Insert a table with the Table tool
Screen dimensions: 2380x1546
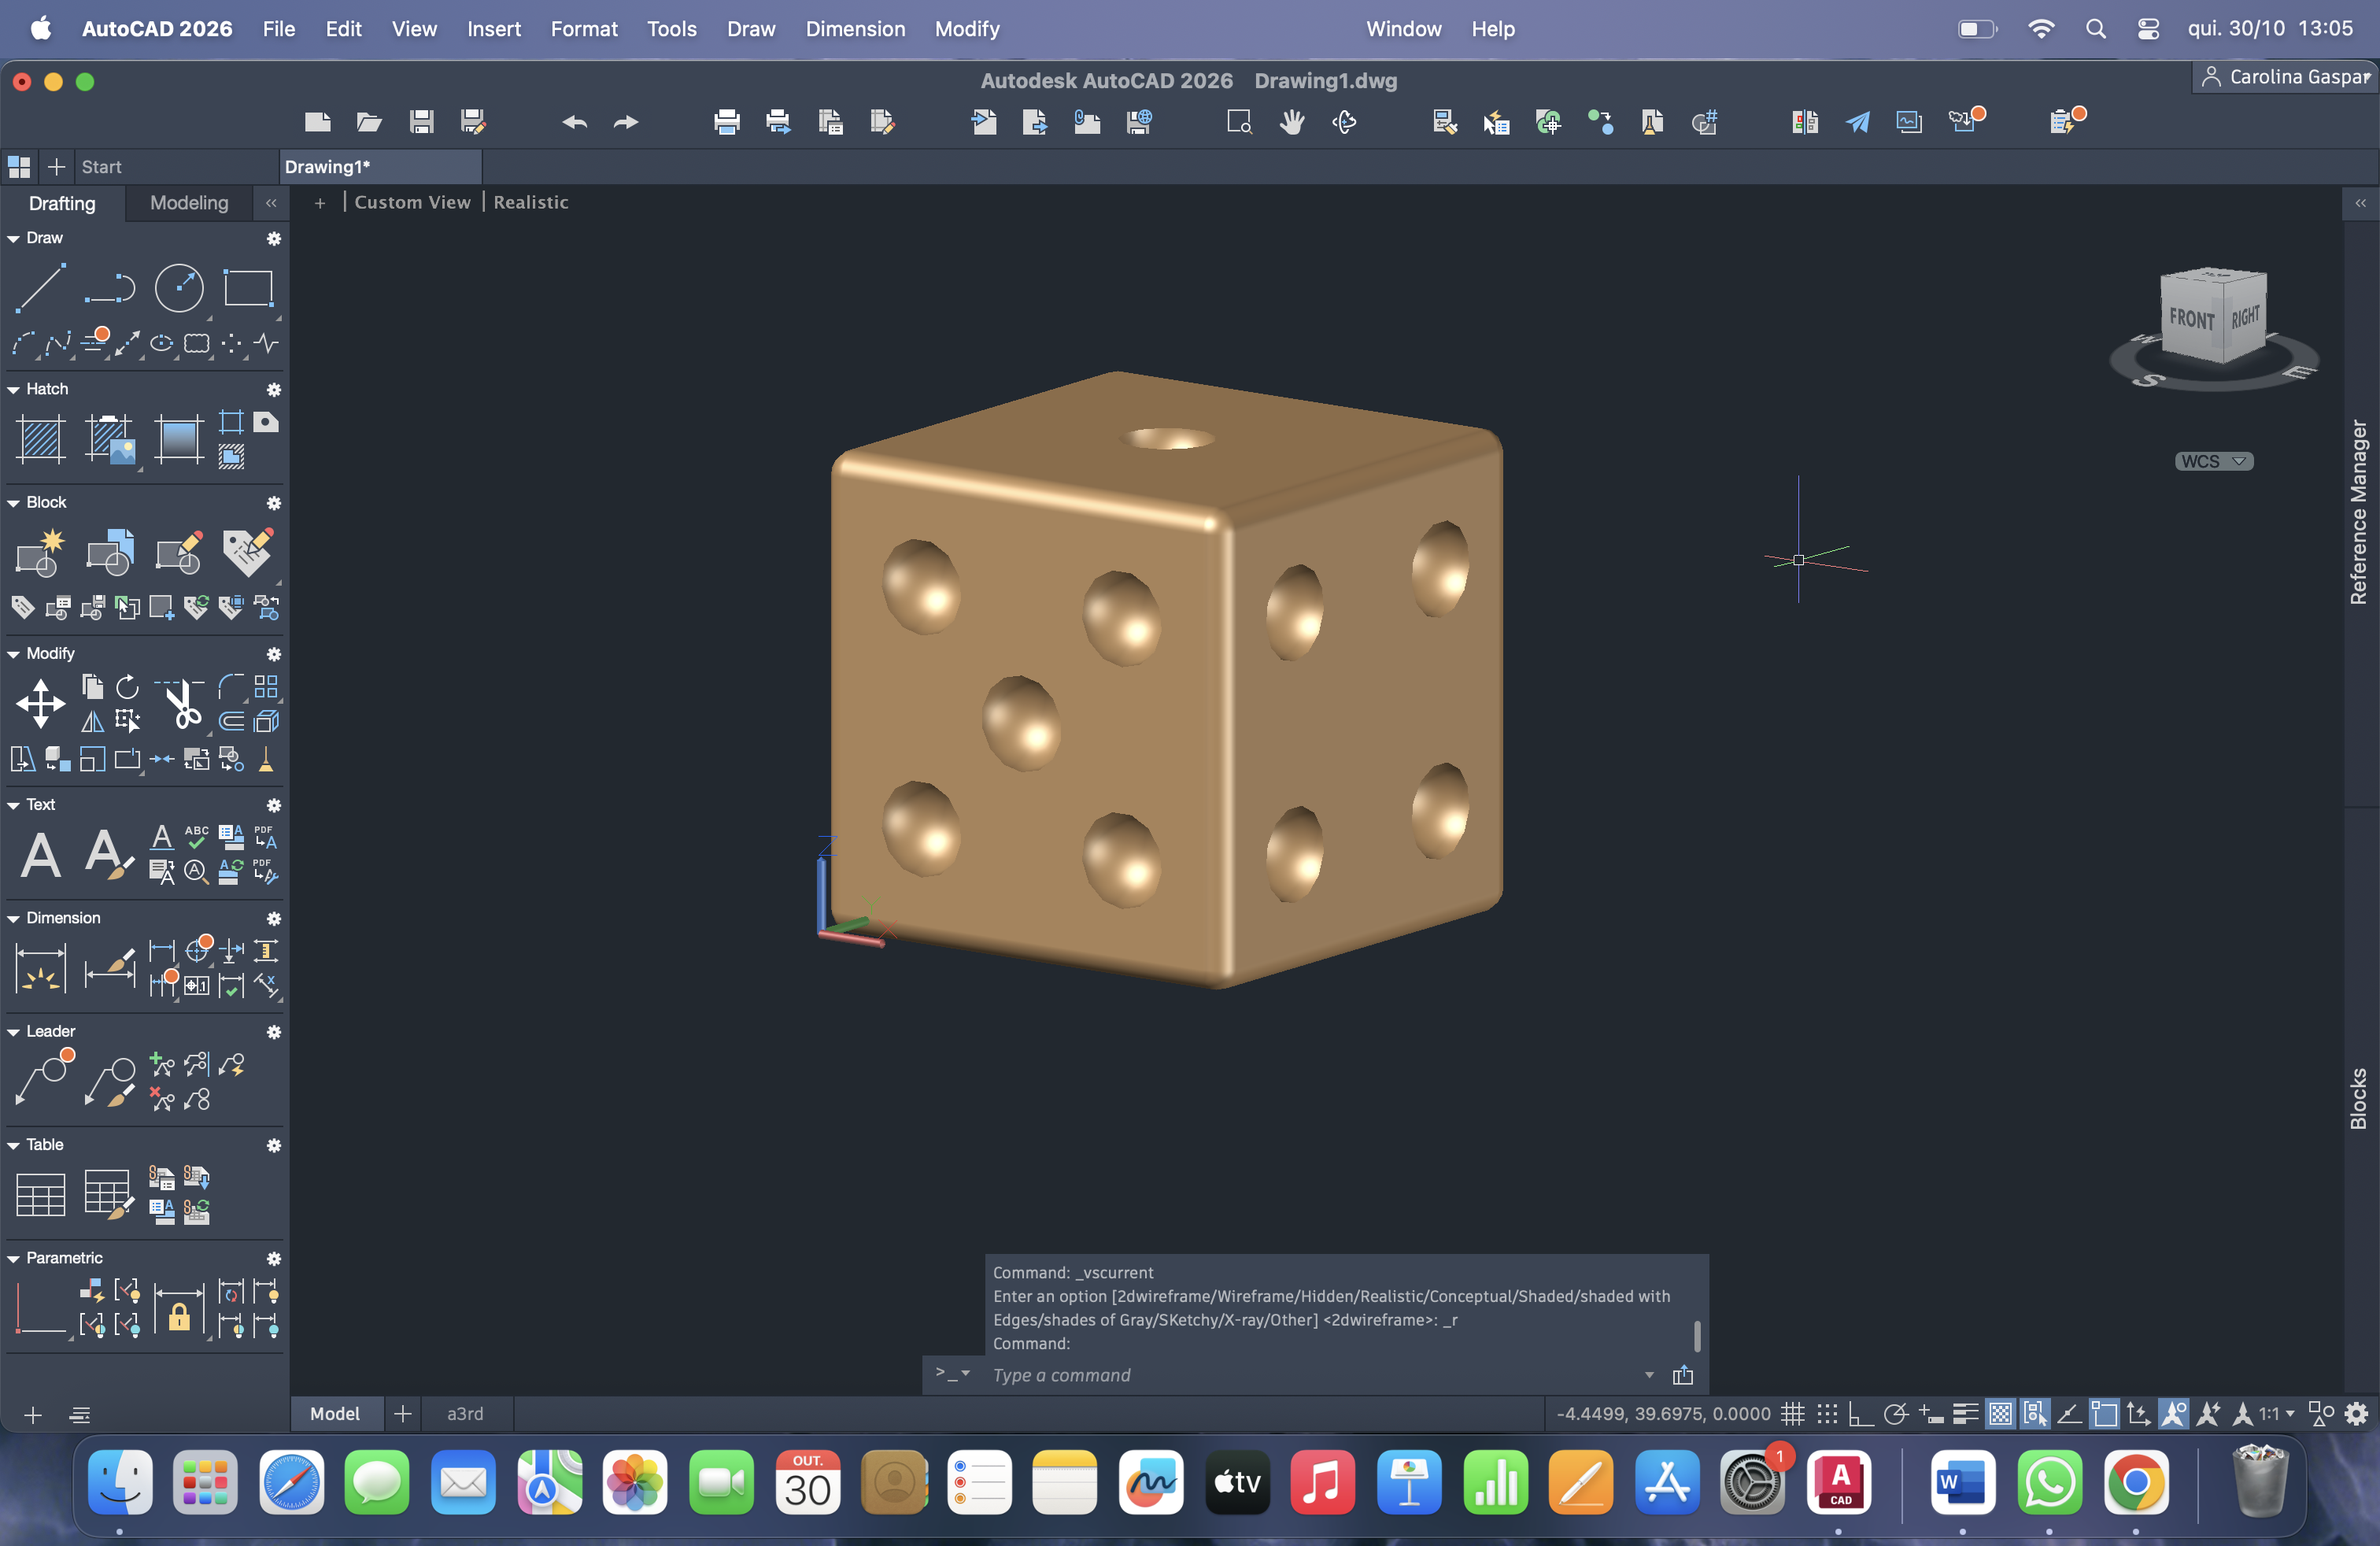pos(40,1194)
